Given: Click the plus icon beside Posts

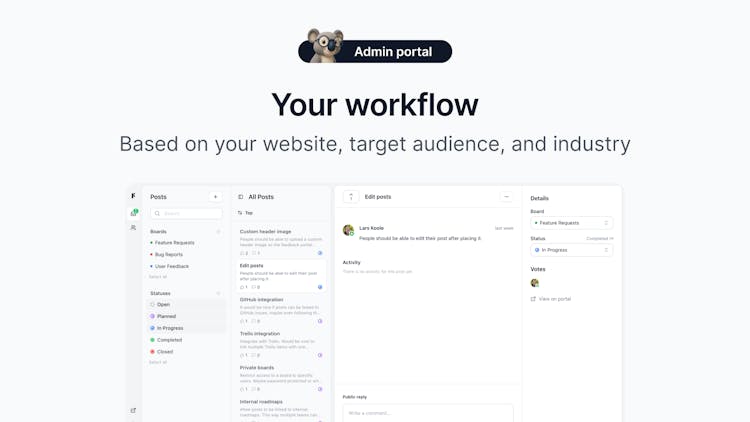Looking at the screenshot, I should point(215,197).
